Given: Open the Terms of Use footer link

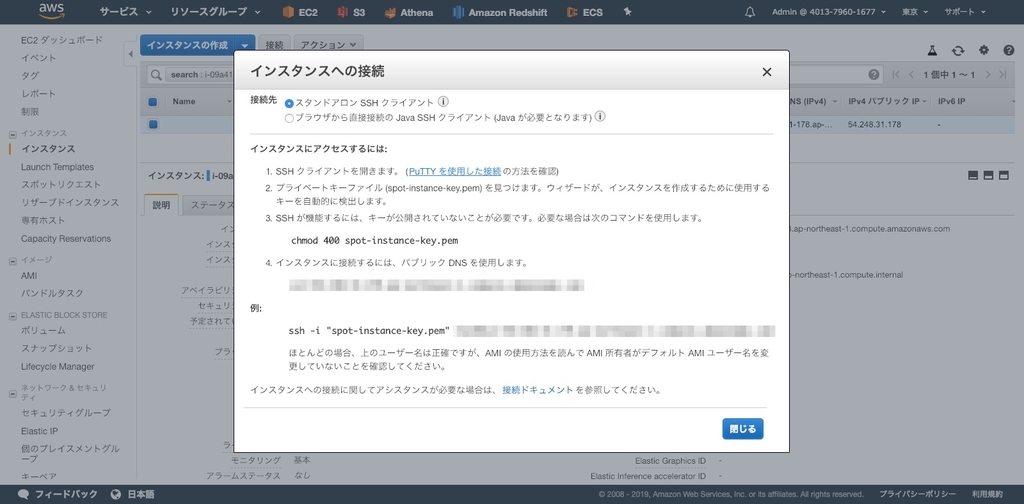Looking at the screenshot, I should (987, 494).
